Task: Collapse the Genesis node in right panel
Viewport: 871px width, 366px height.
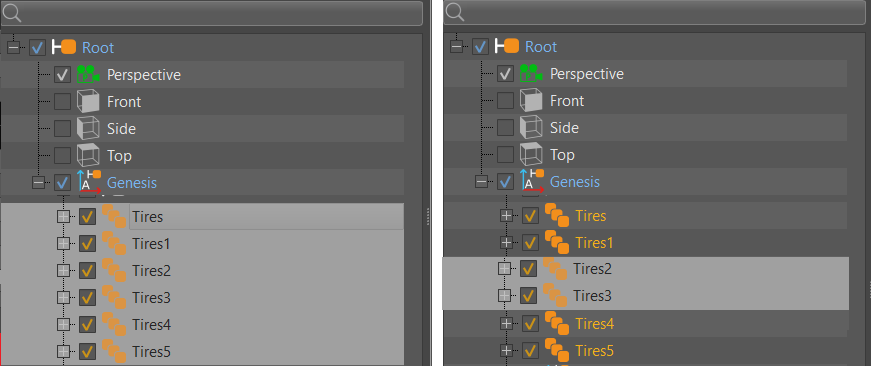Action: 481,182
